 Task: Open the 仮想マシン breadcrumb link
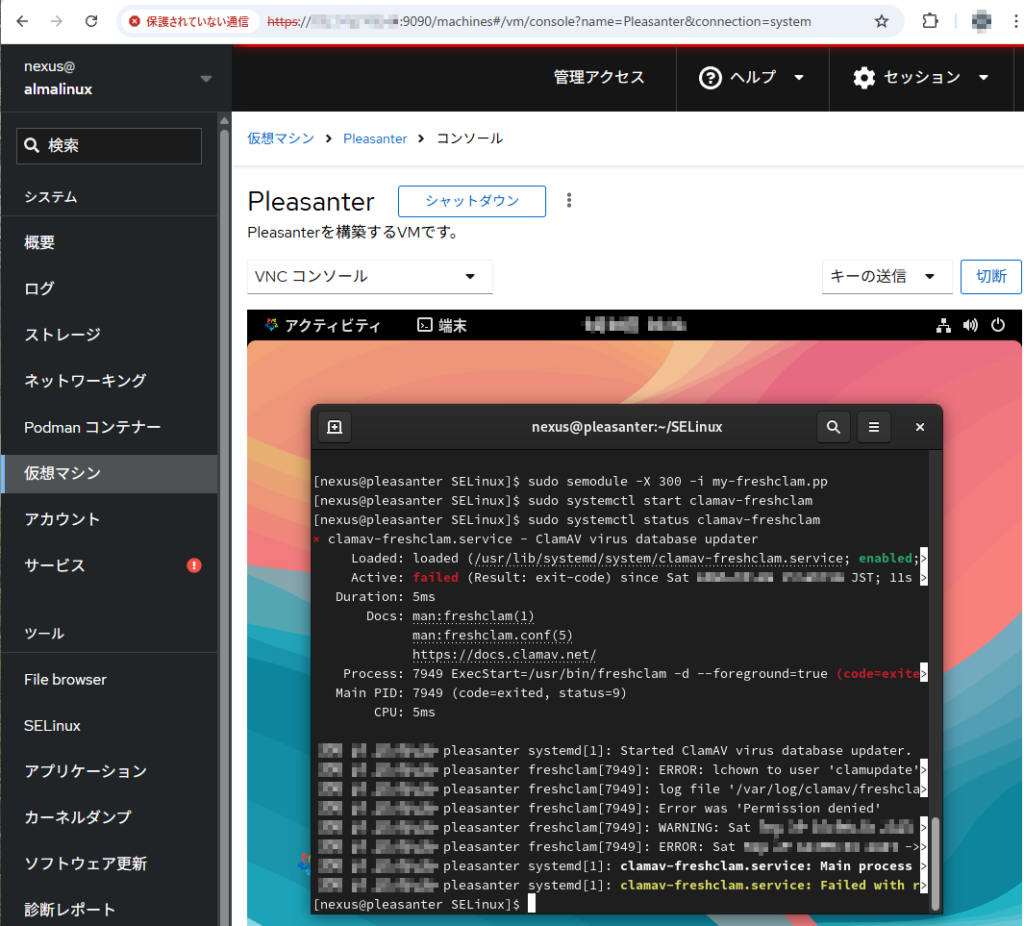[281, 139]
